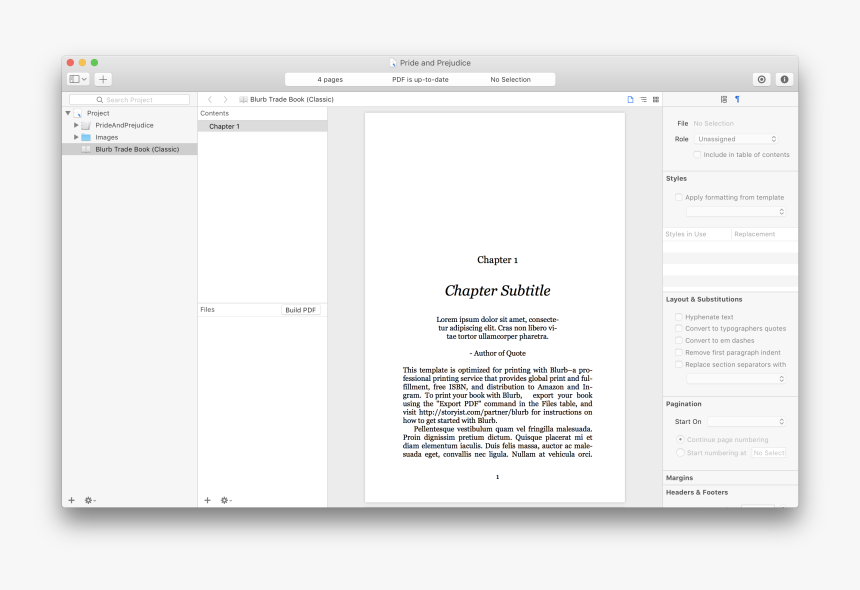Click the plus button in top toolbar
This screenshot has height=590, width=860.
coord(103,79)
